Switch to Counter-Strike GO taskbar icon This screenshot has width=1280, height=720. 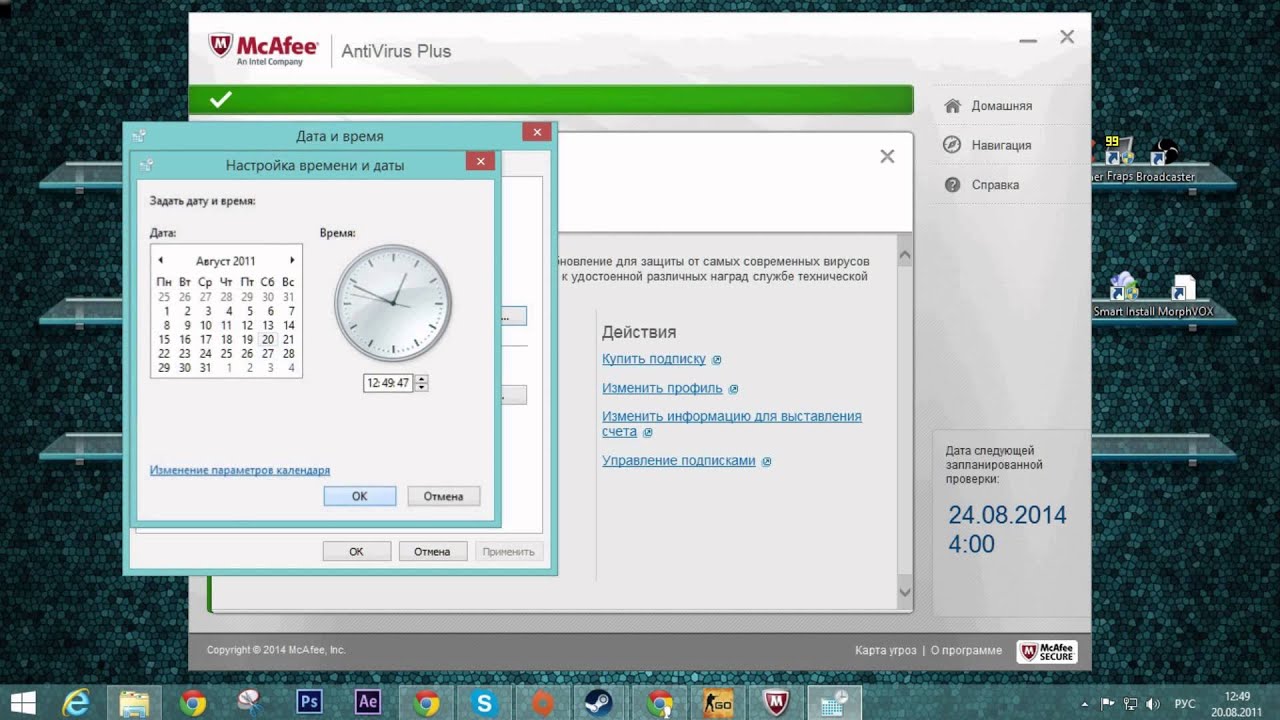(x=717, y=703)
